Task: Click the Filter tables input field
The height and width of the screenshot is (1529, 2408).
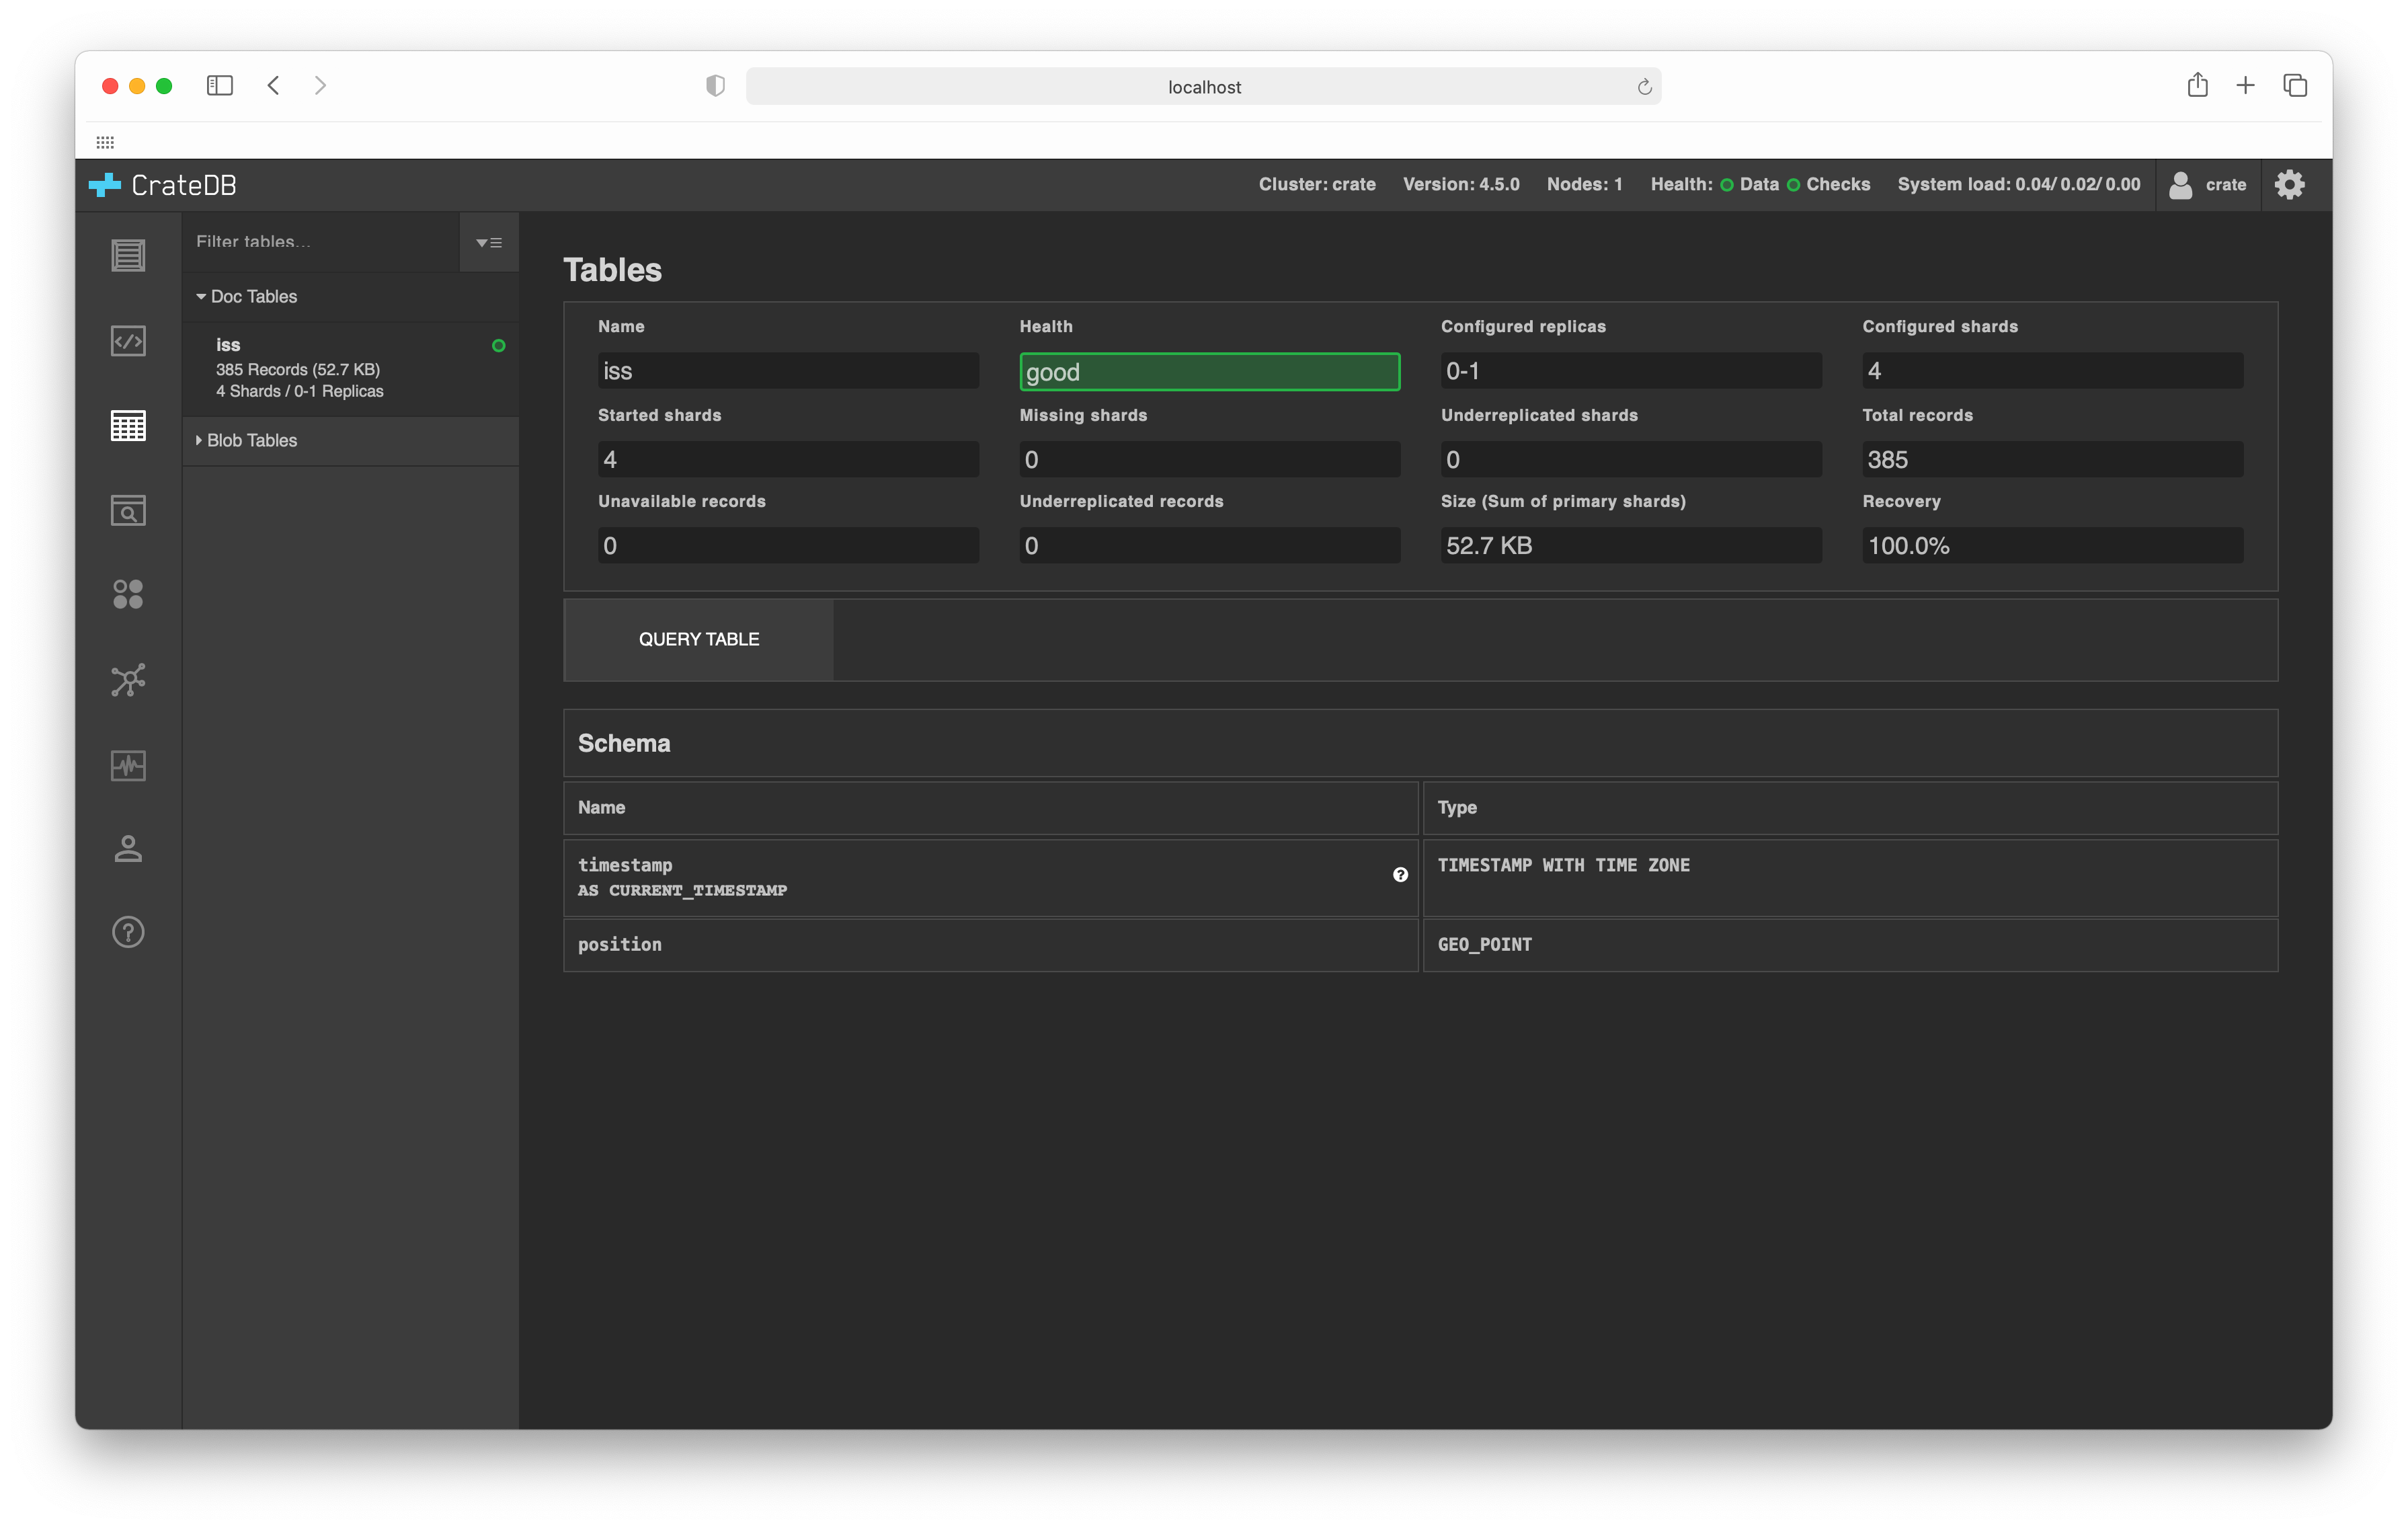Action: click(320, 242)
